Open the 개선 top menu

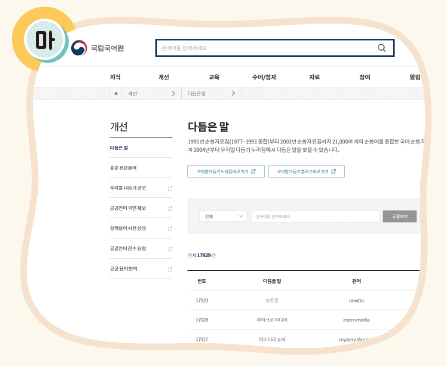[164, 77]
